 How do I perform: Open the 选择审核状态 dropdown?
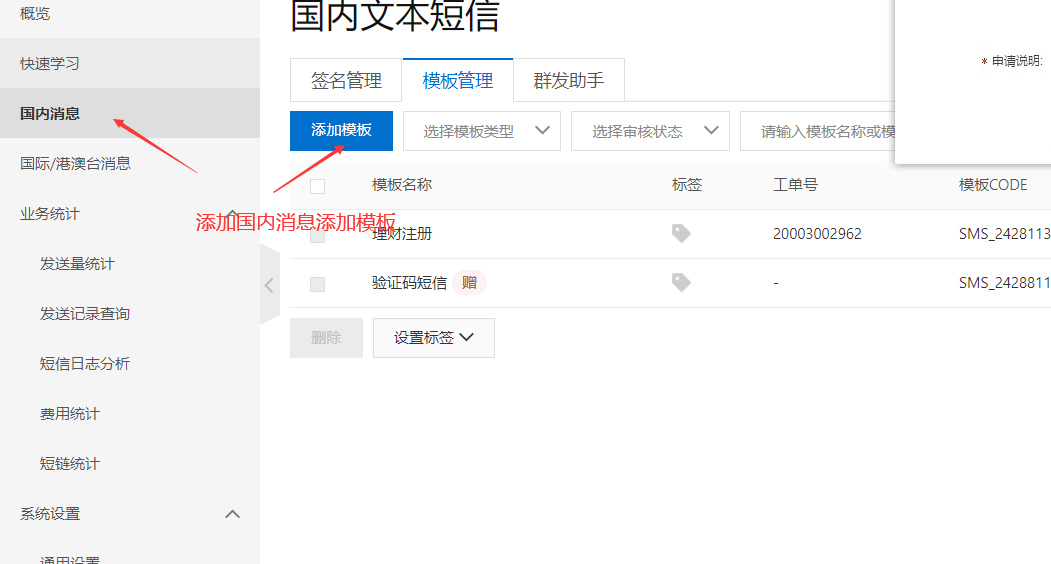coord(650,131)
